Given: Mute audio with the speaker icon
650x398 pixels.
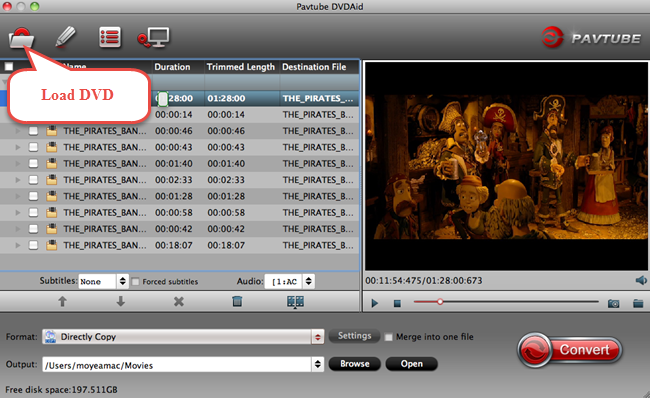Looking at the screenshot, I should click(x=641, y=280).
